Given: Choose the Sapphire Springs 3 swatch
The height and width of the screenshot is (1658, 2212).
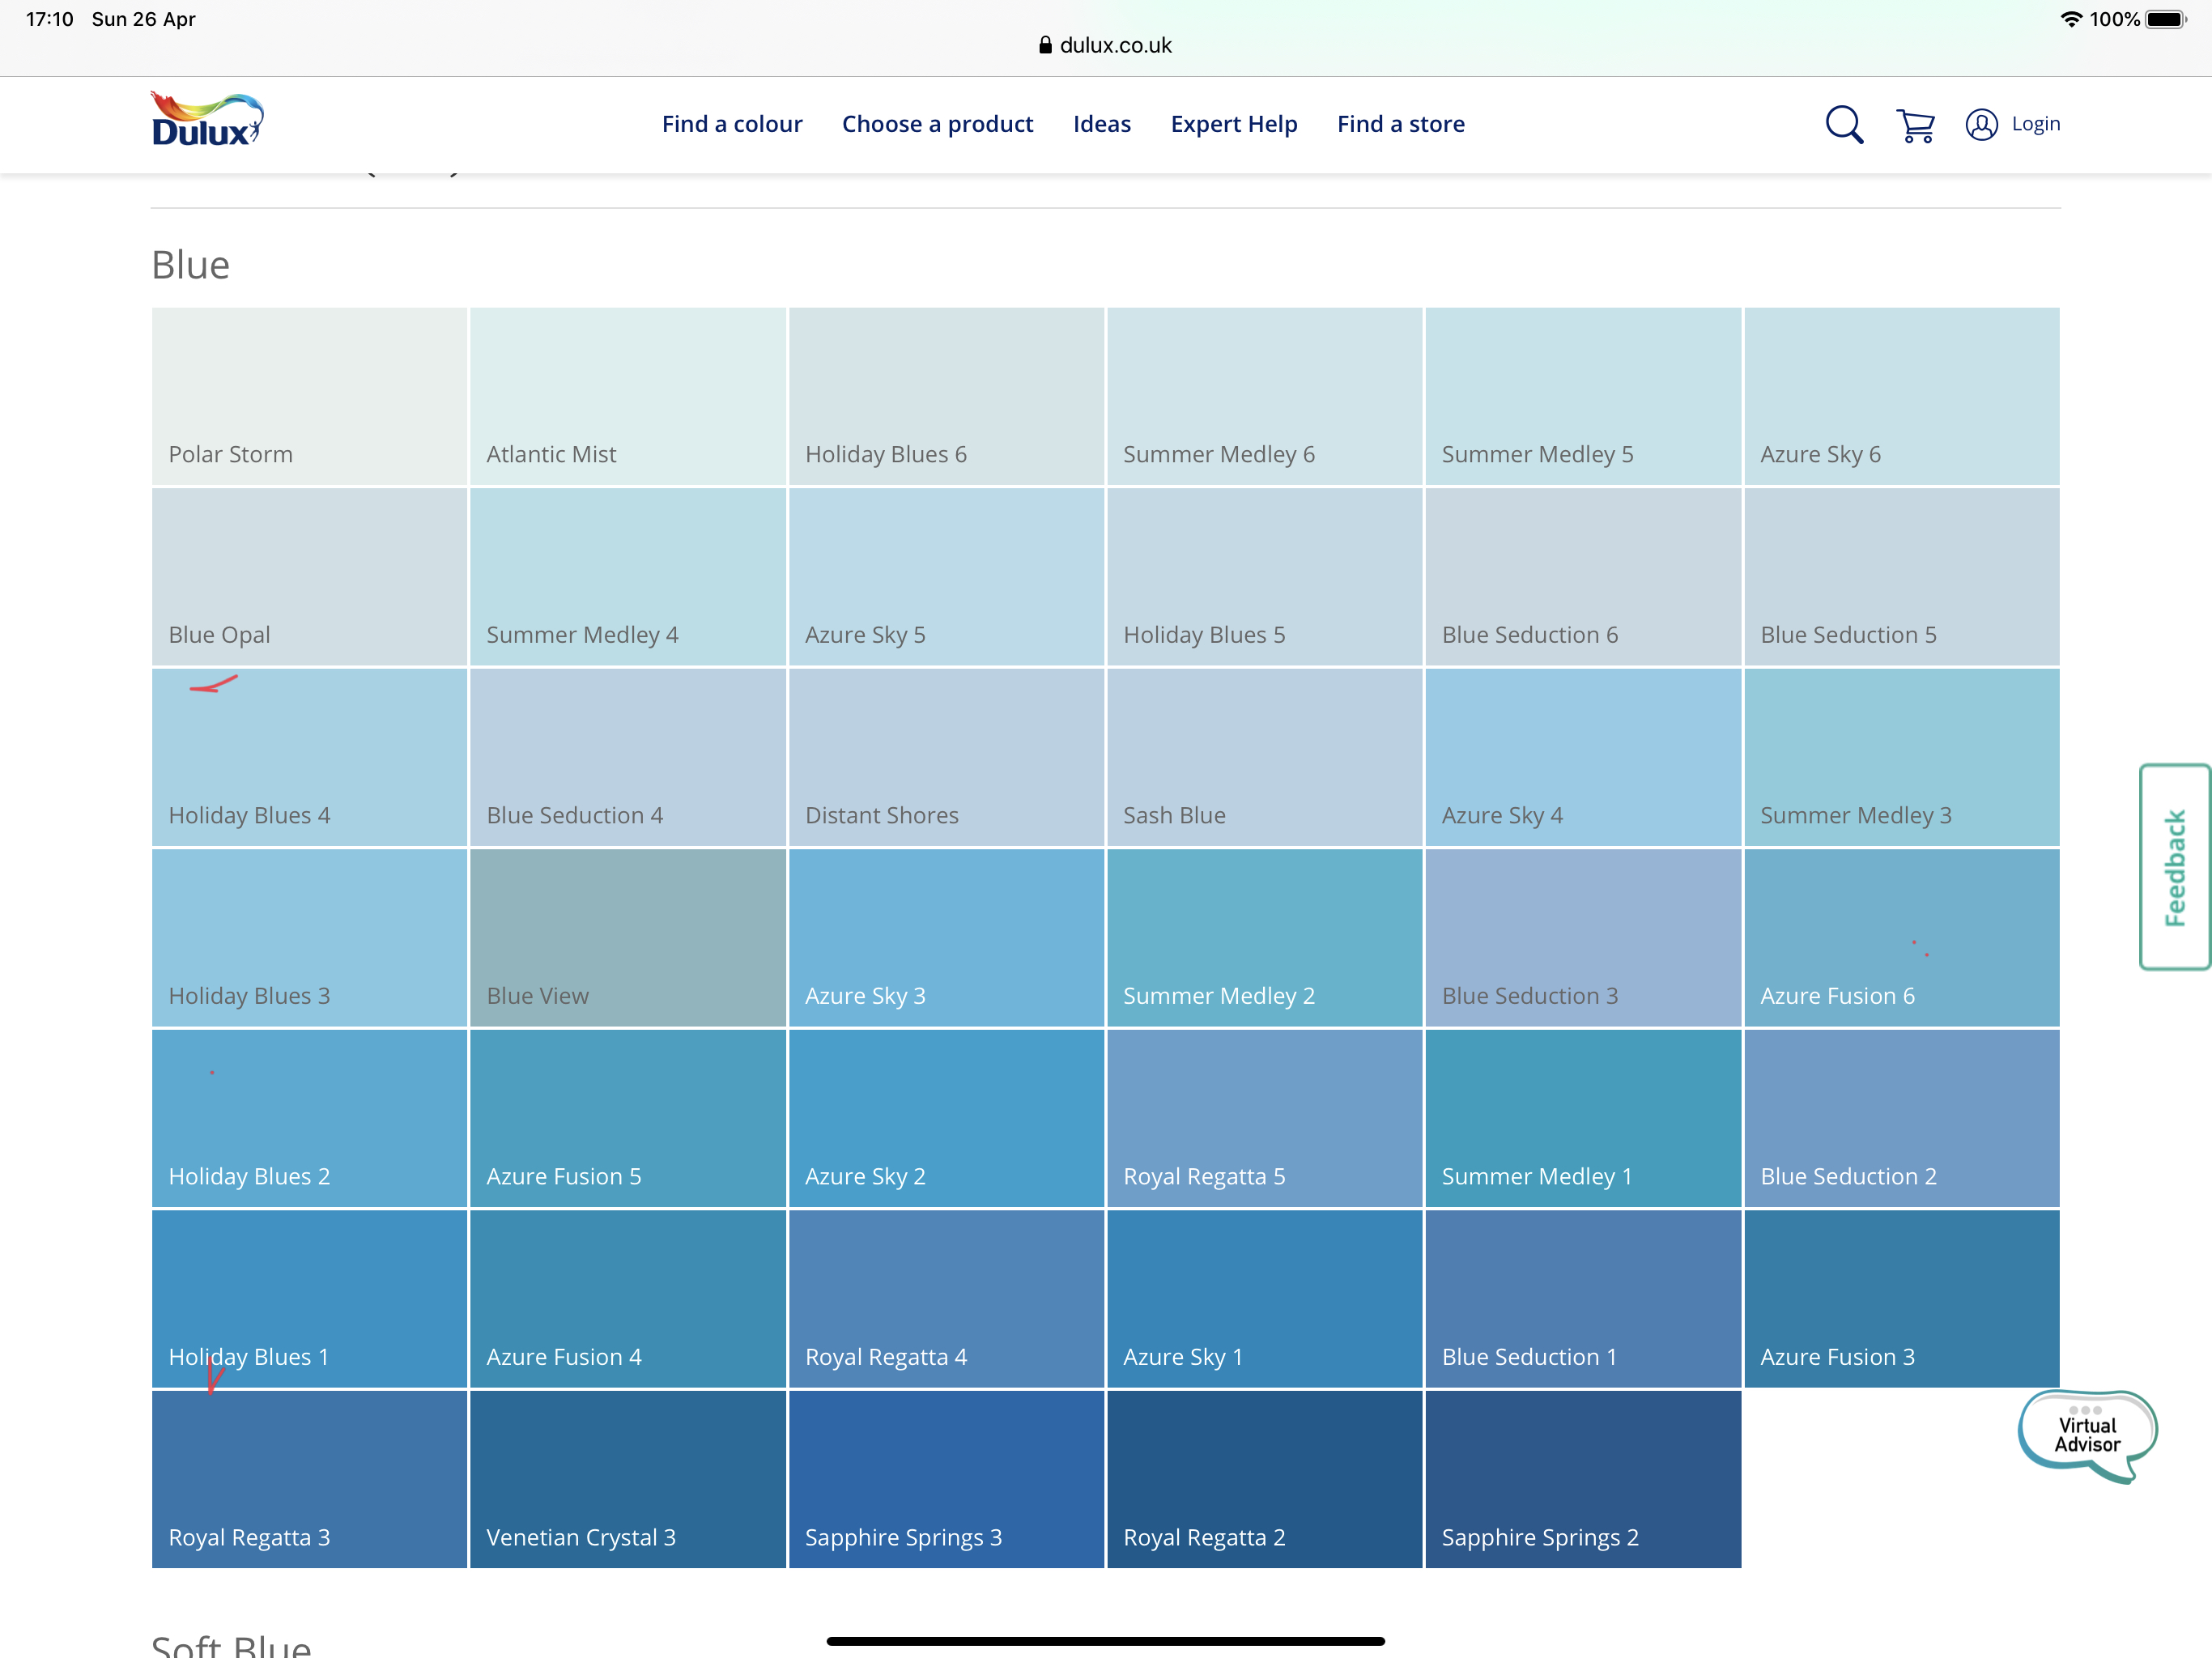Looking at the screenshot, I should click(945, 1478).
